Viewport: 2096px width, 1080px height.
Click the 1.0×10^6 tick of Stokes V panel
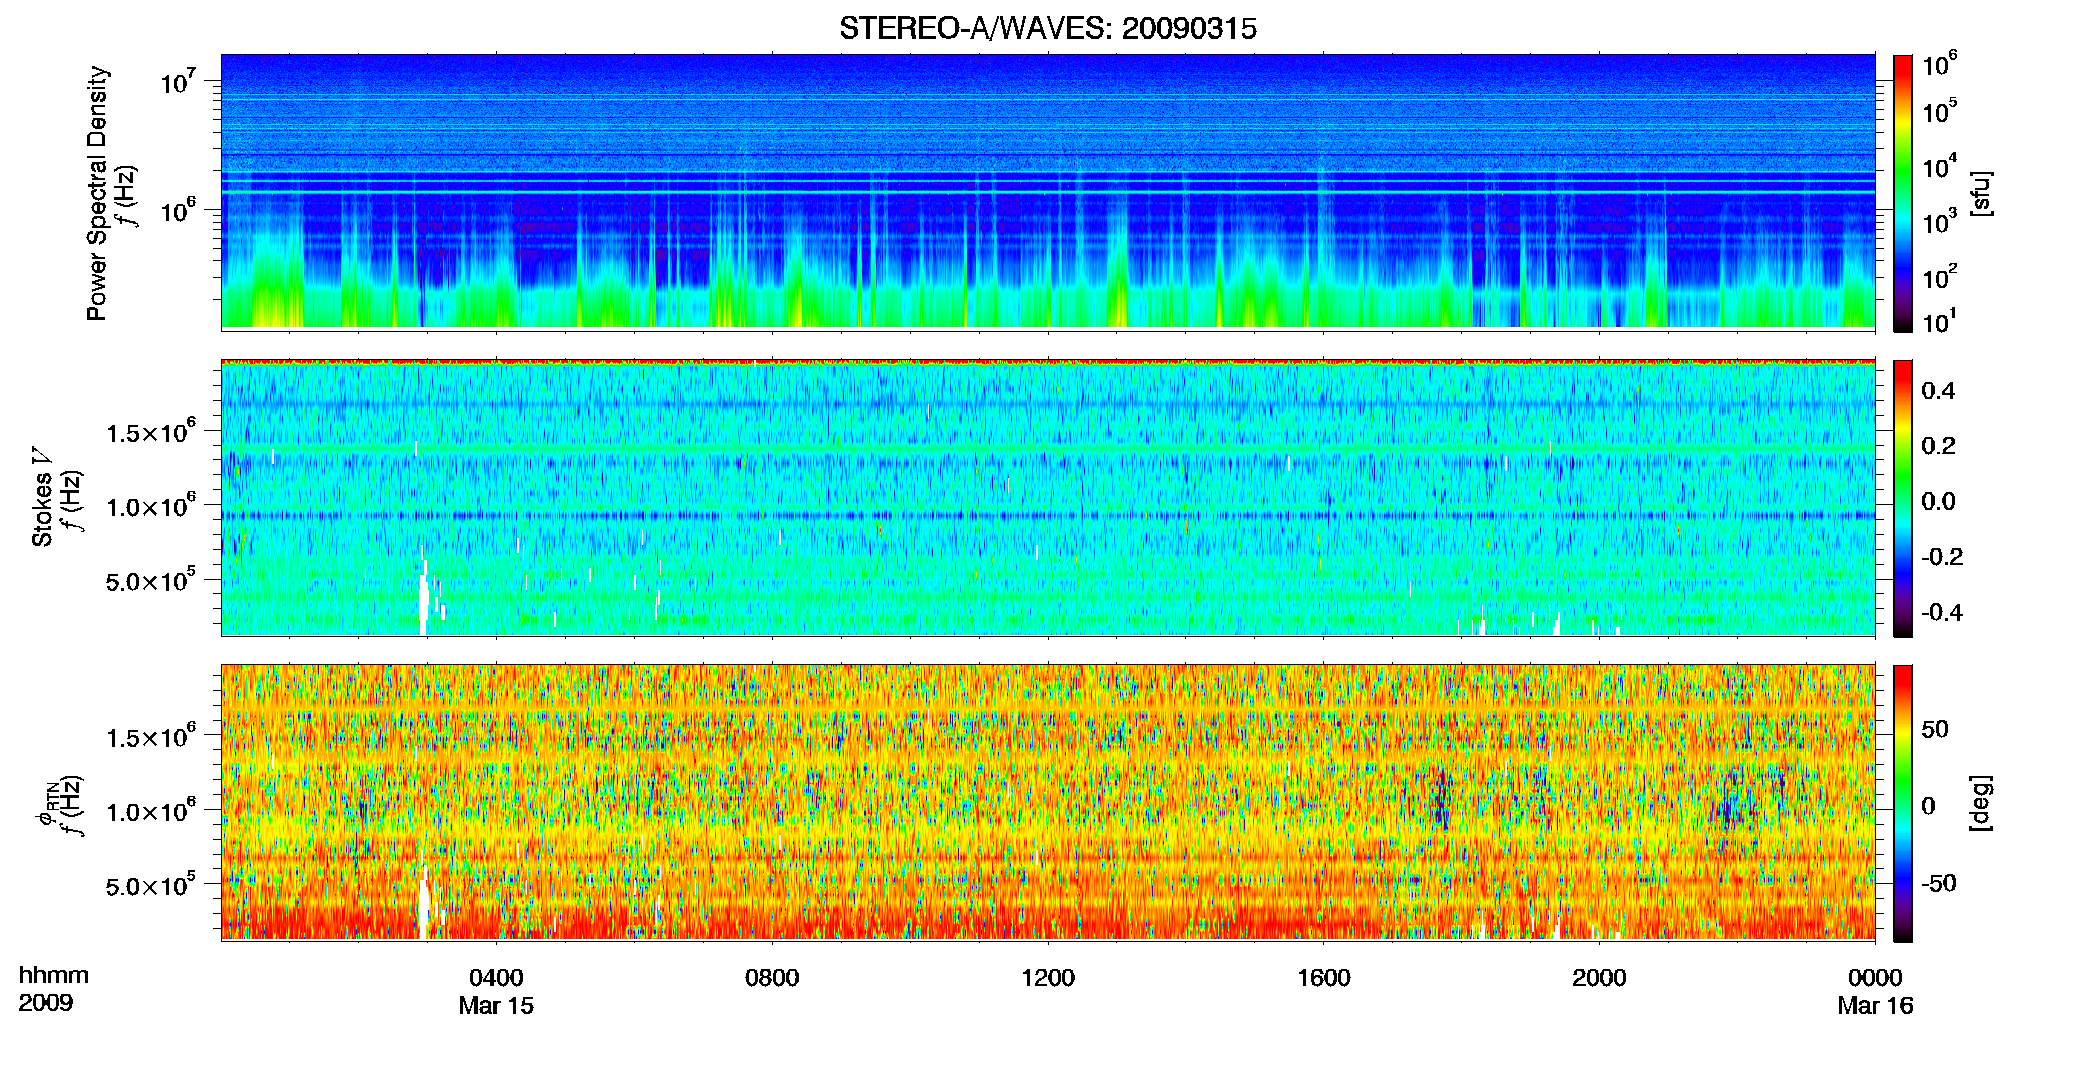click(x=150, y=506)
